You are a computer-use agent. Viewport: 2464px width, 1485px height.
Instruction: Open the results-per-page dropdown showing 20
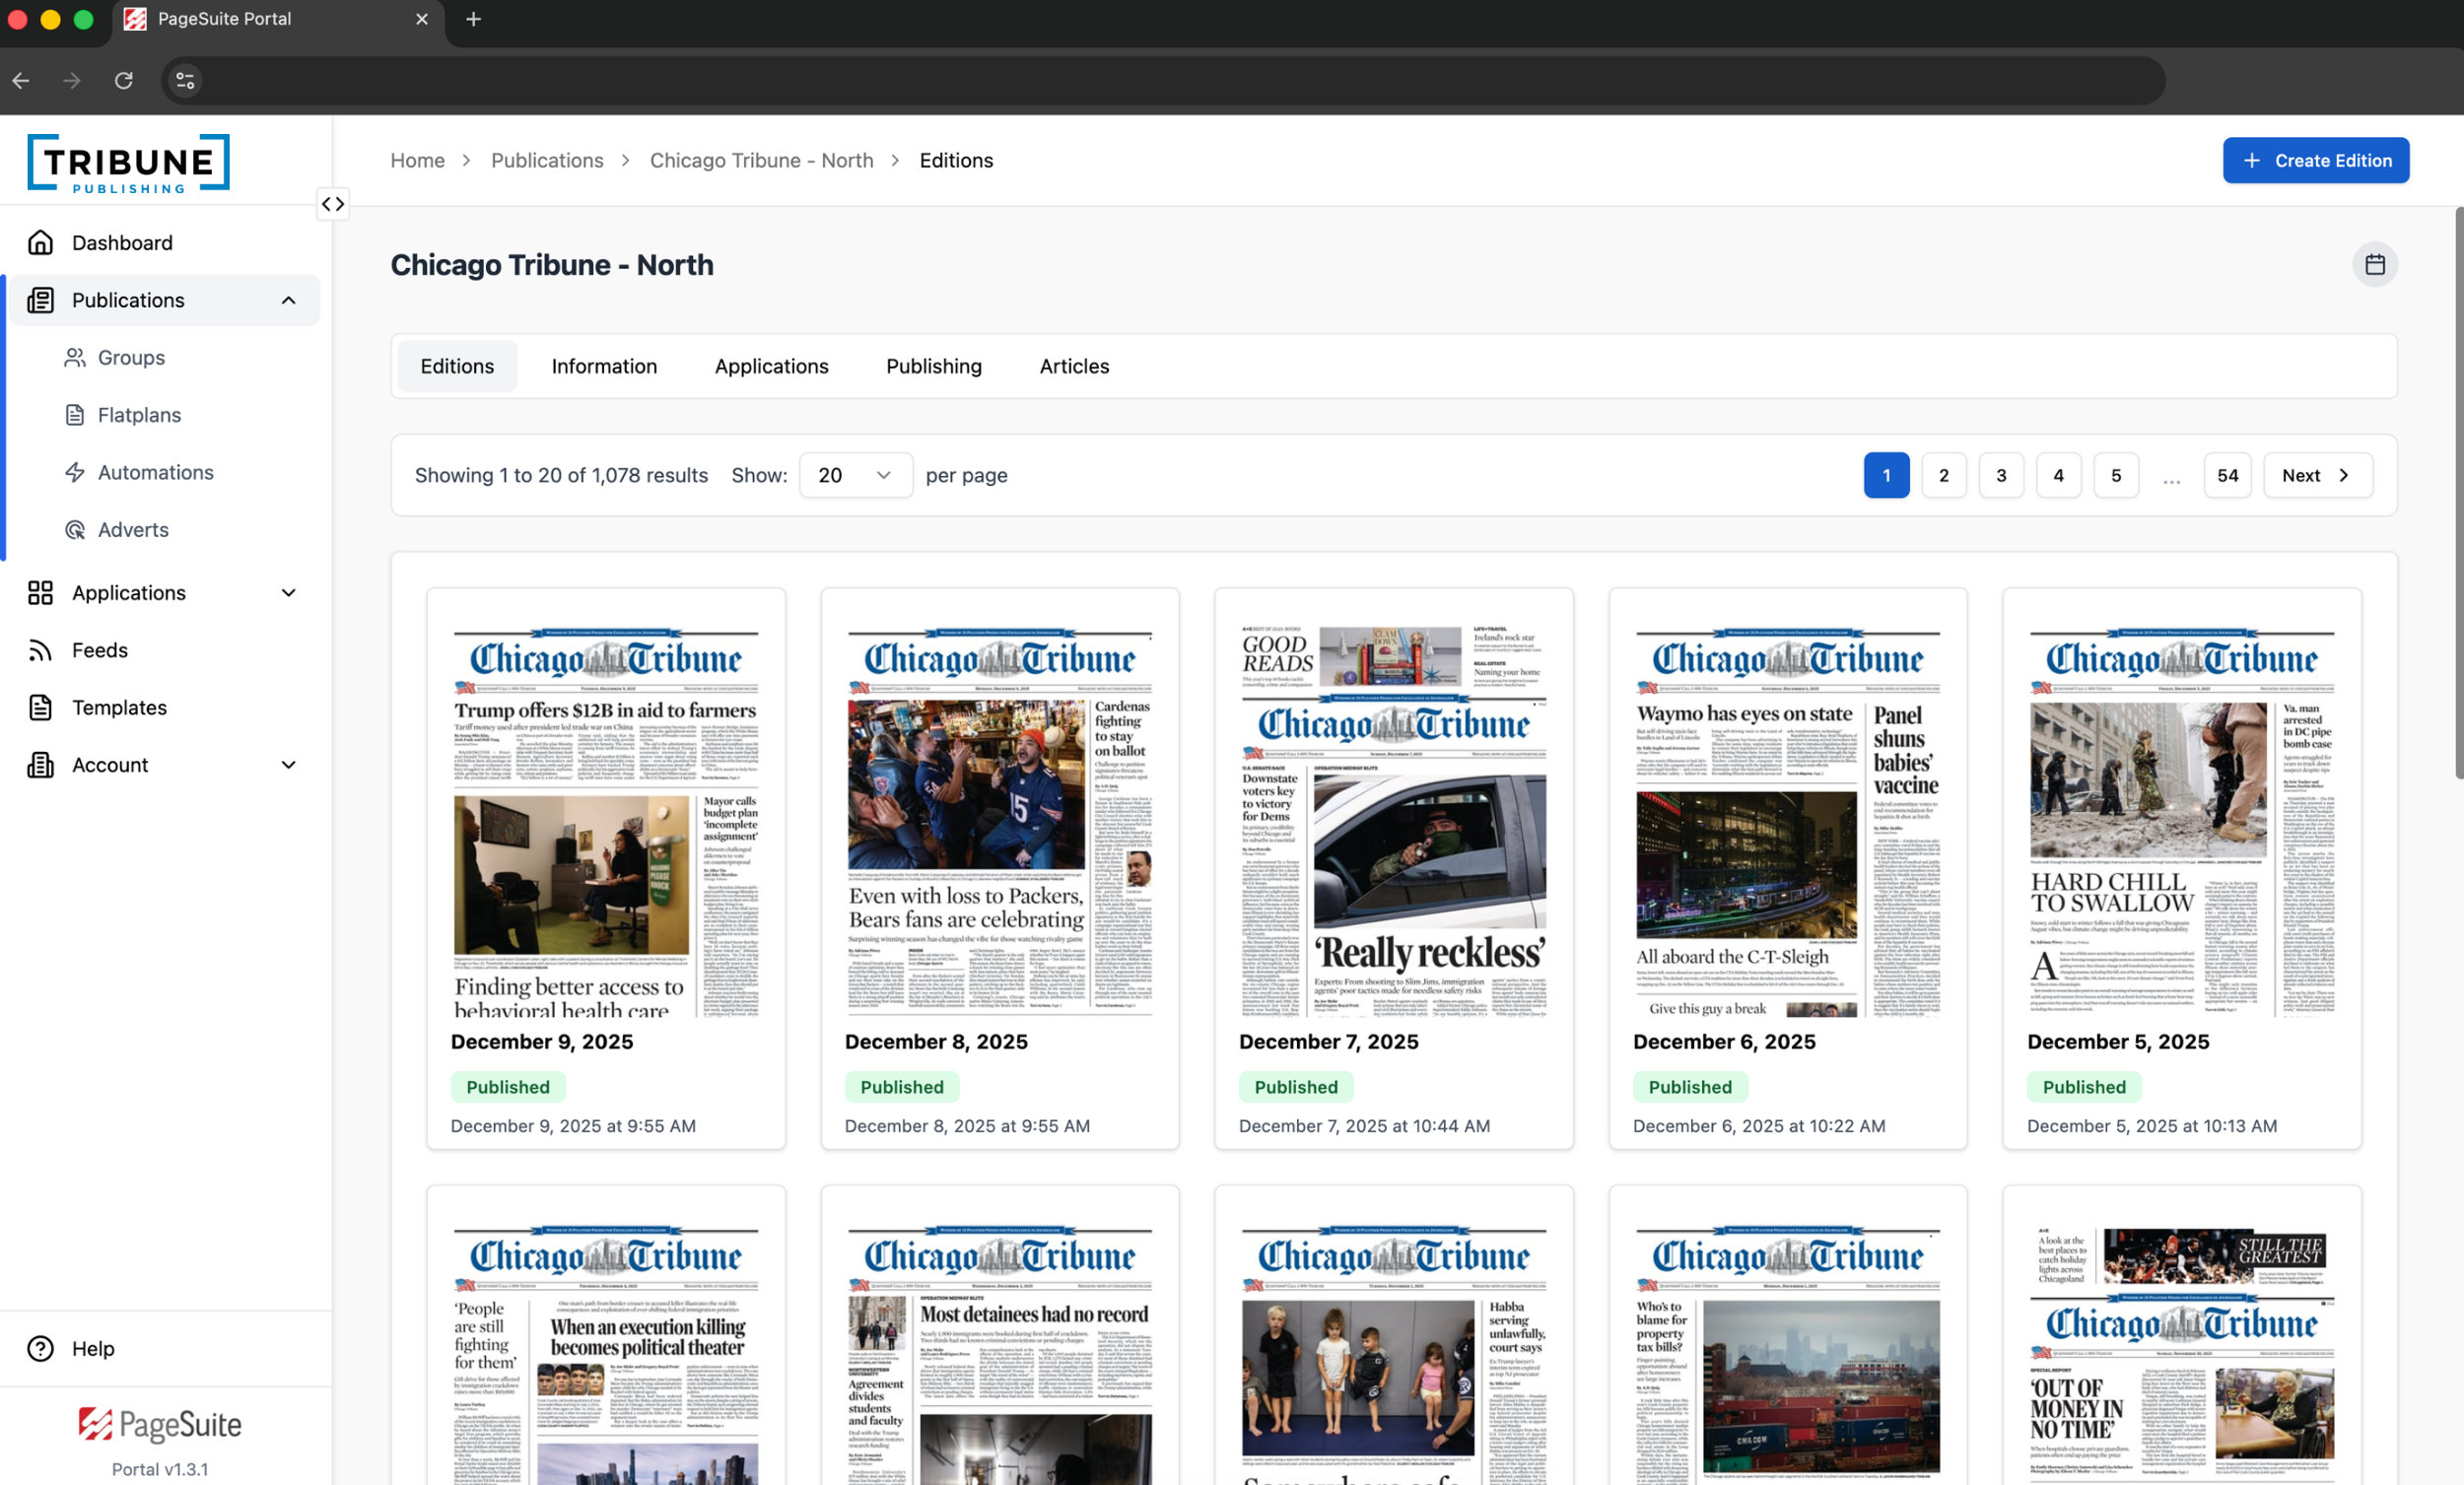[855, 475]
